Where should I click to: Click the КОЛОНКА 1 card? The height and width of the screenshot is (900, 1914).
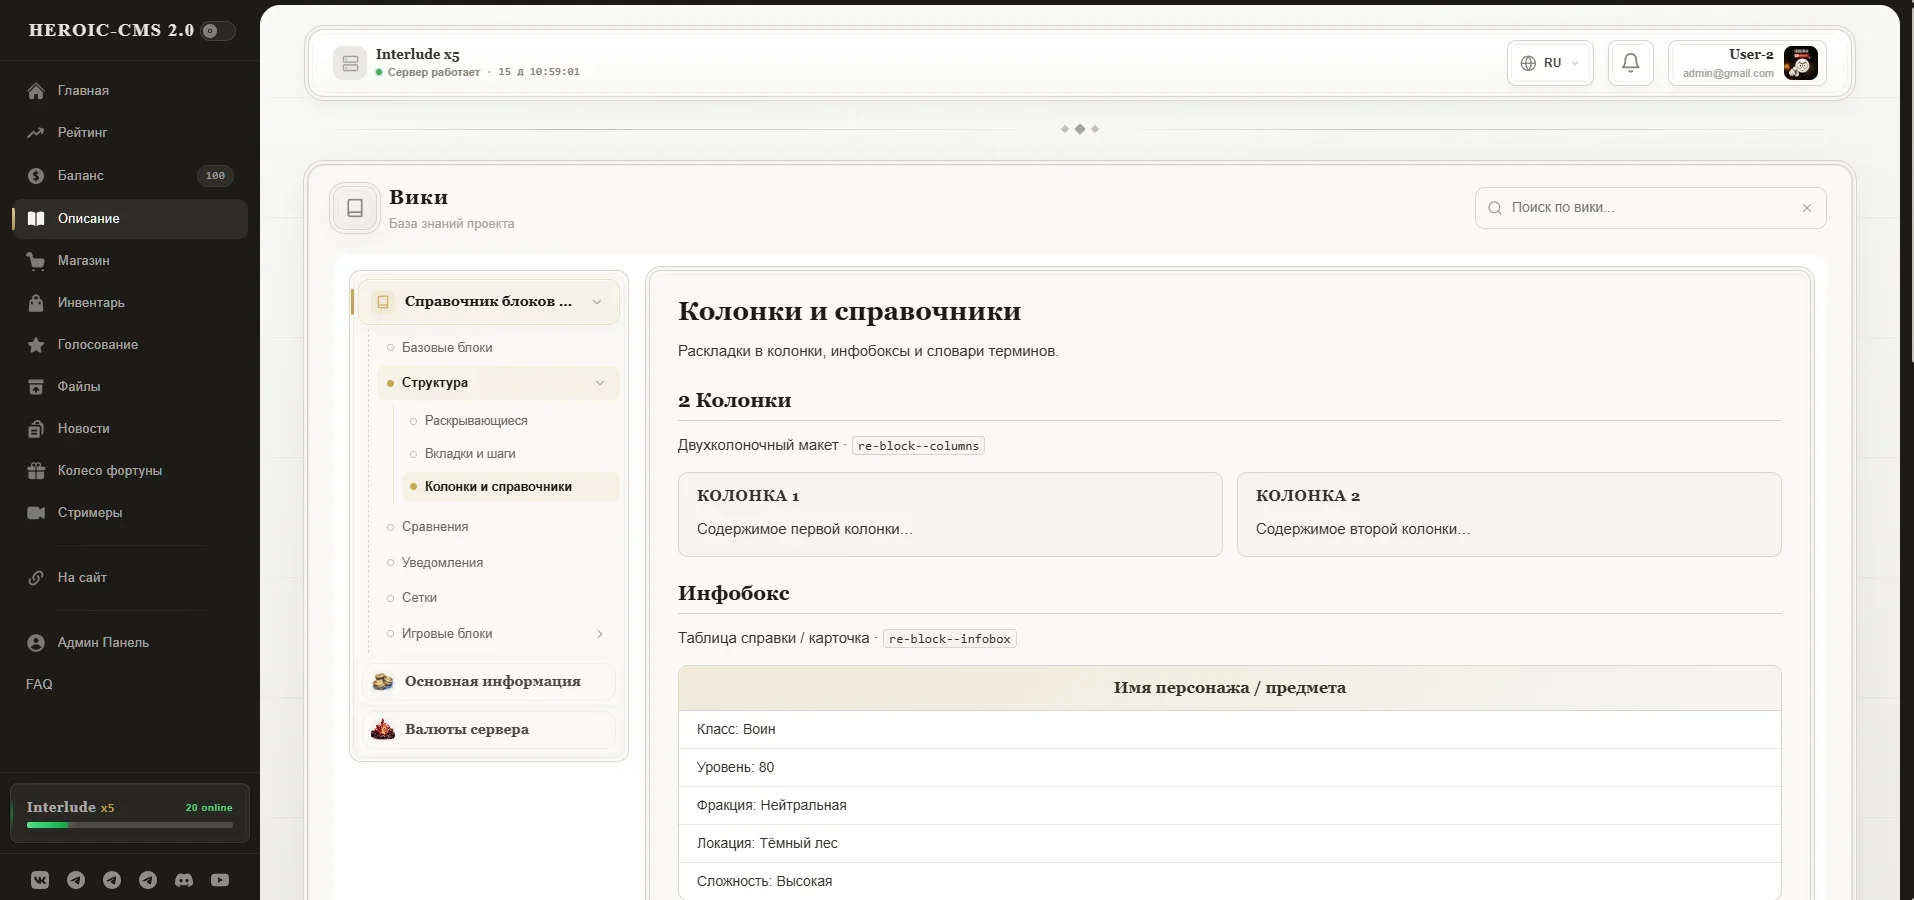[x=950, y=514]
